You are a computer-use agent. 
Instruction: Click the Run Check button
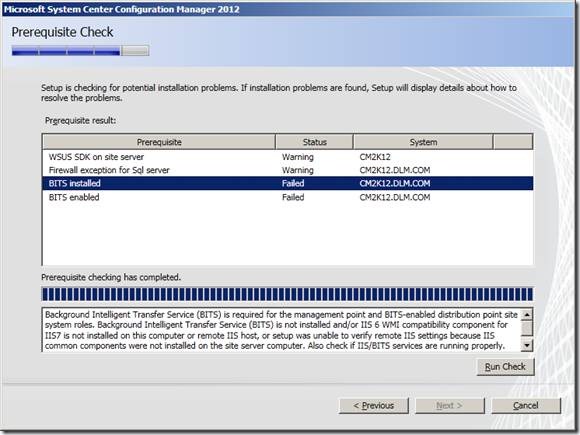(505, 367)
